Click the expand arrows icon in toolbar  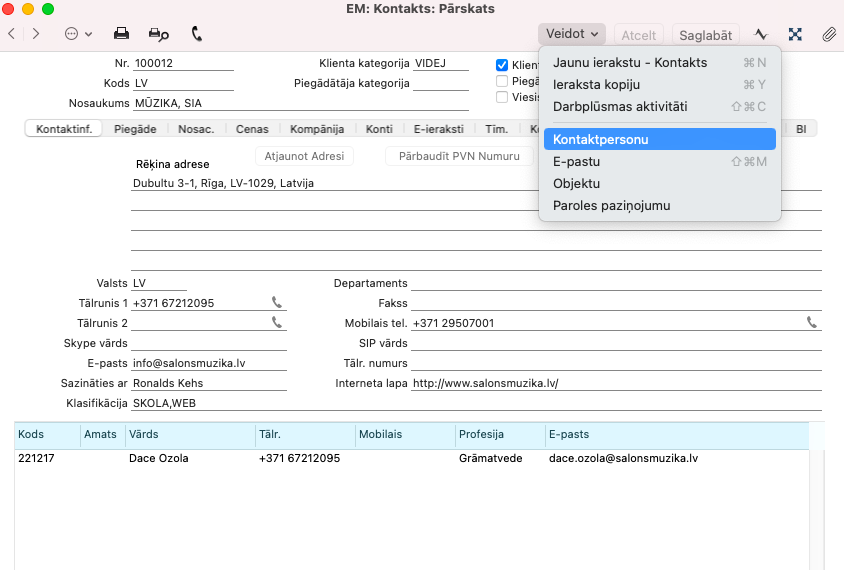point(795,34)
